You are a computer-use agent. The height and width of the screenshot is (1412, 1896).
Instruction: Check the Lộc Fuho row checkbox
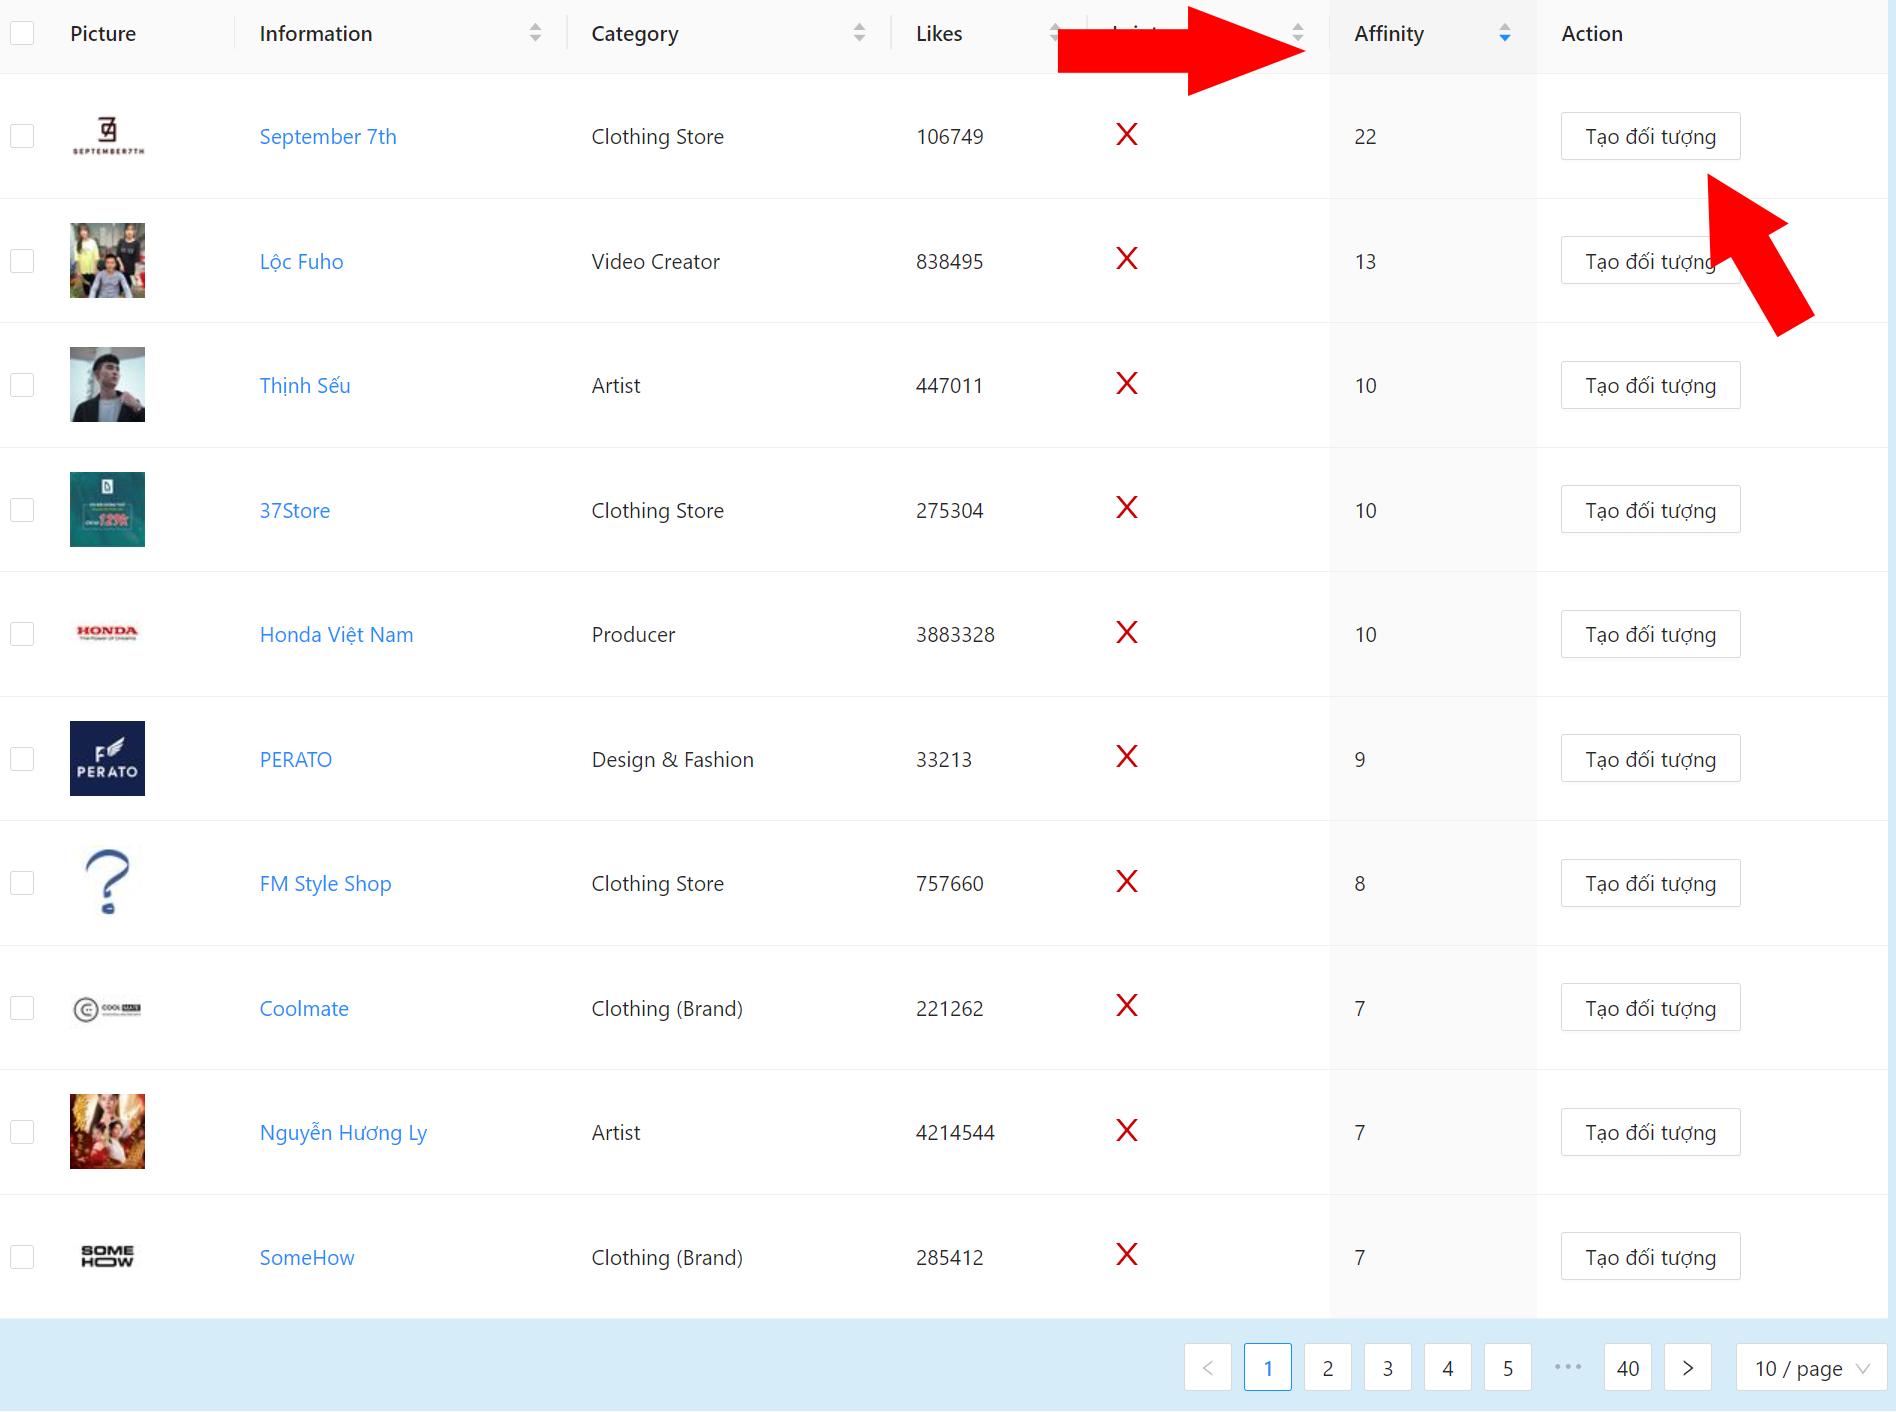[22, 261]
